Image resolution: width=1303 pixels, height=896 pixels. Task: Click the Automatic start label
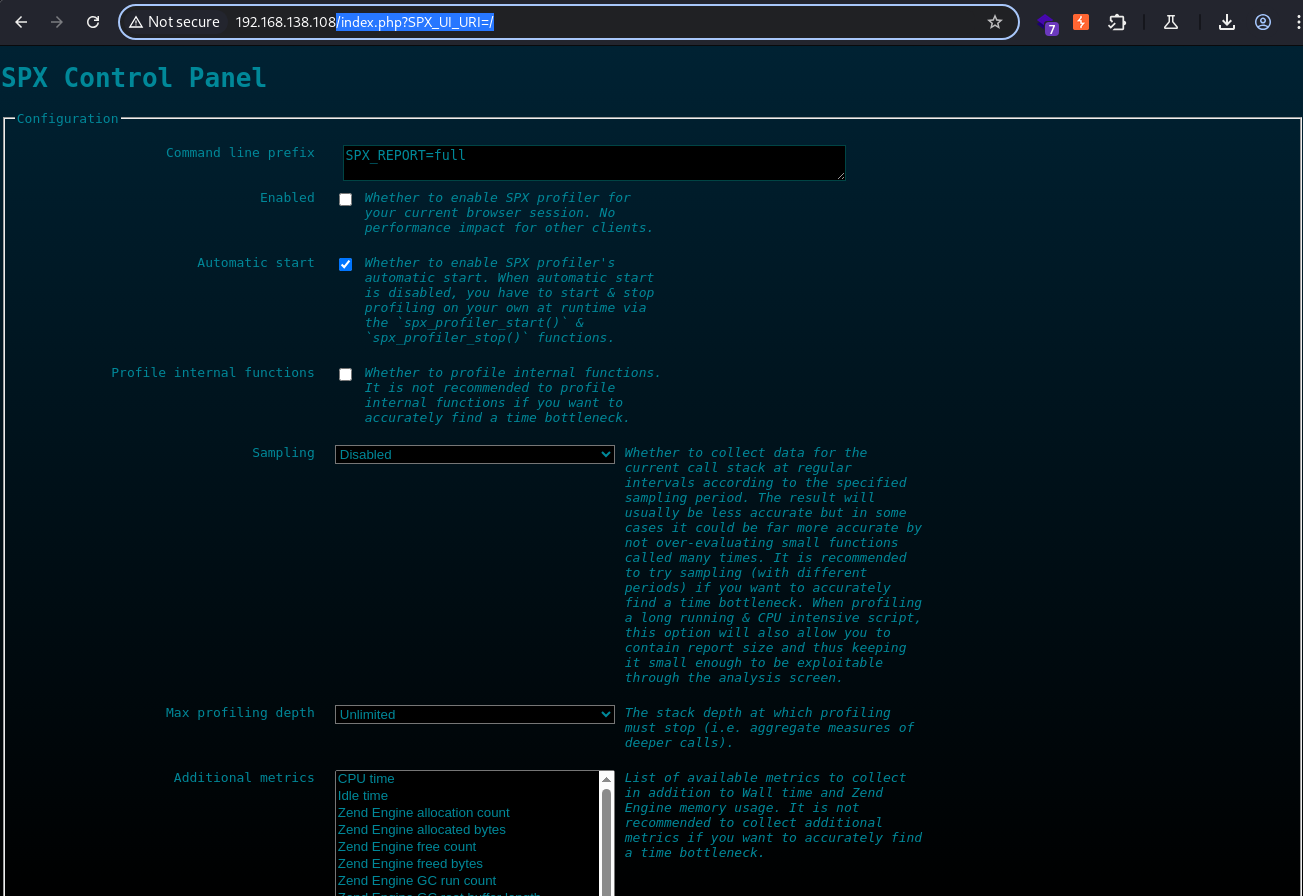tap(256, 263)
